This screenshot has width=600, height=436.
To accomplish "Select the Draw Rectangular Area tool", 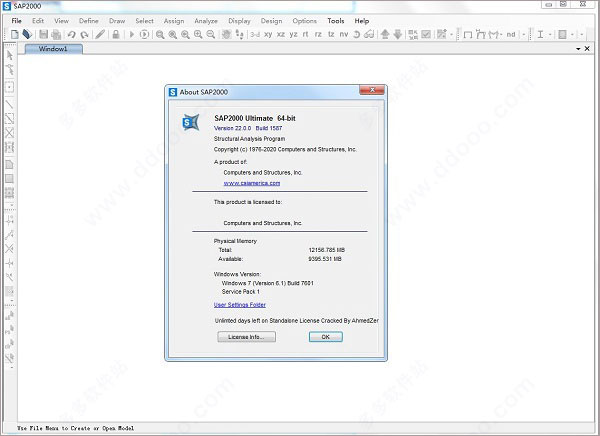I will 10,178.
